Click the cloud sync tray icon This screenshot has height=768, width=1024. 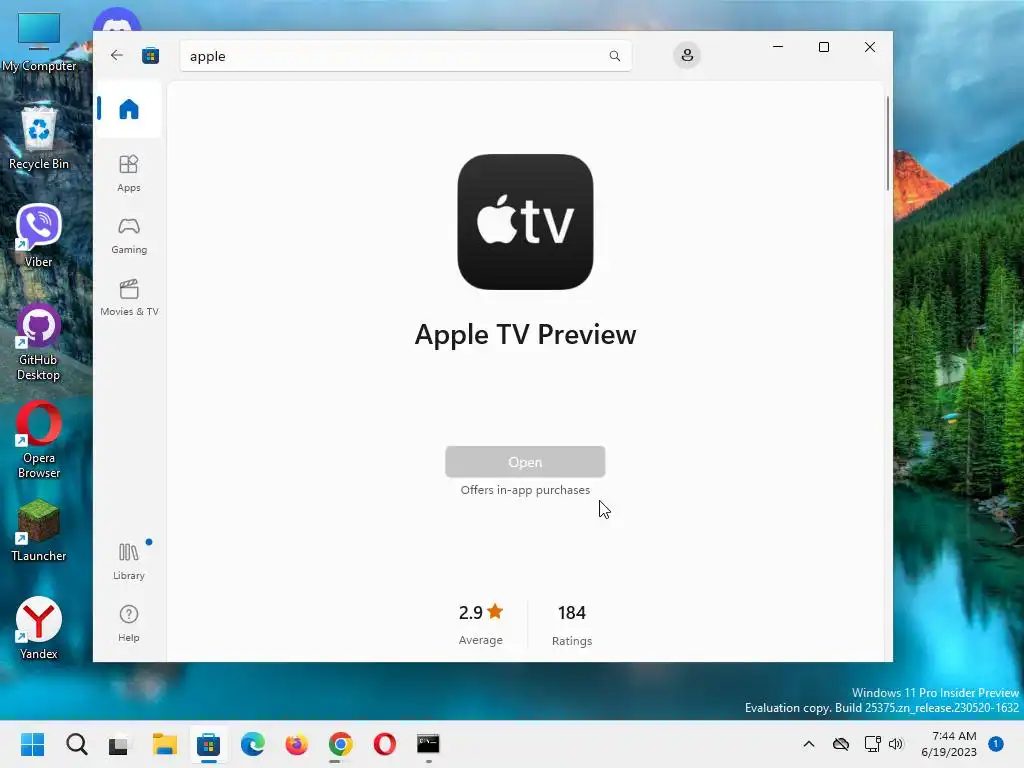pos(840,744)
